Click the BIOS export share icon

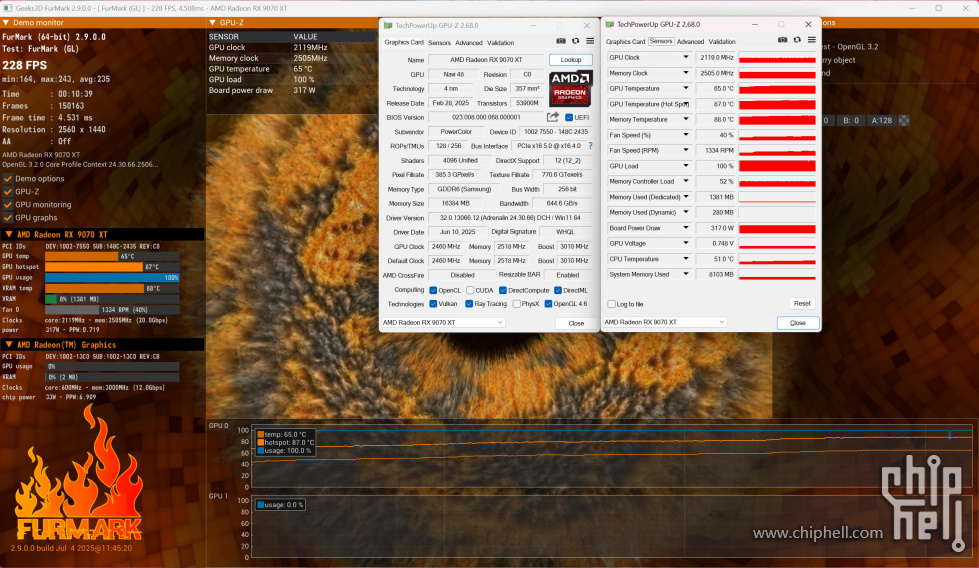[x=553, y=117]
